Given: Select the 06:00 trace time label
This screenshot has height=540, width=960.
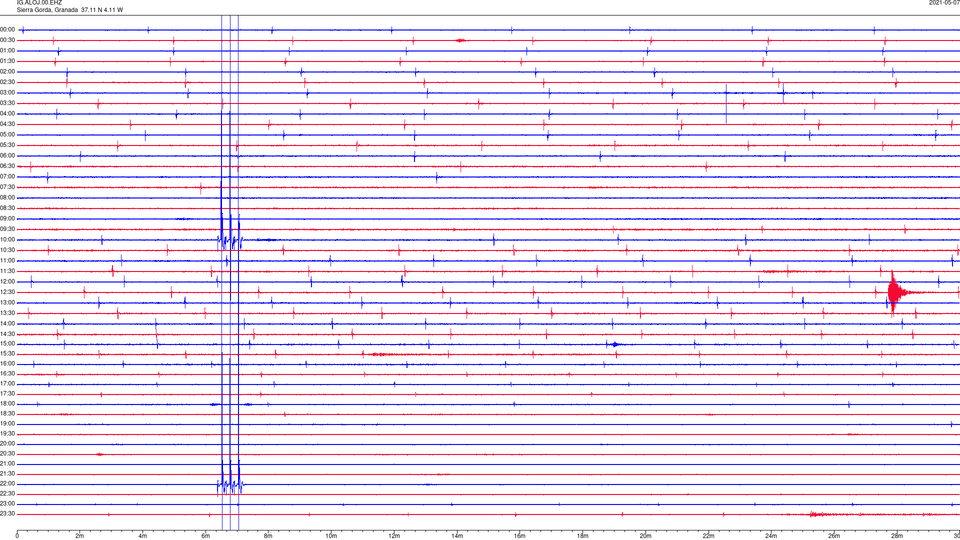Looking at the screenshot, I should pyautogui.click(x=8, y=156).
